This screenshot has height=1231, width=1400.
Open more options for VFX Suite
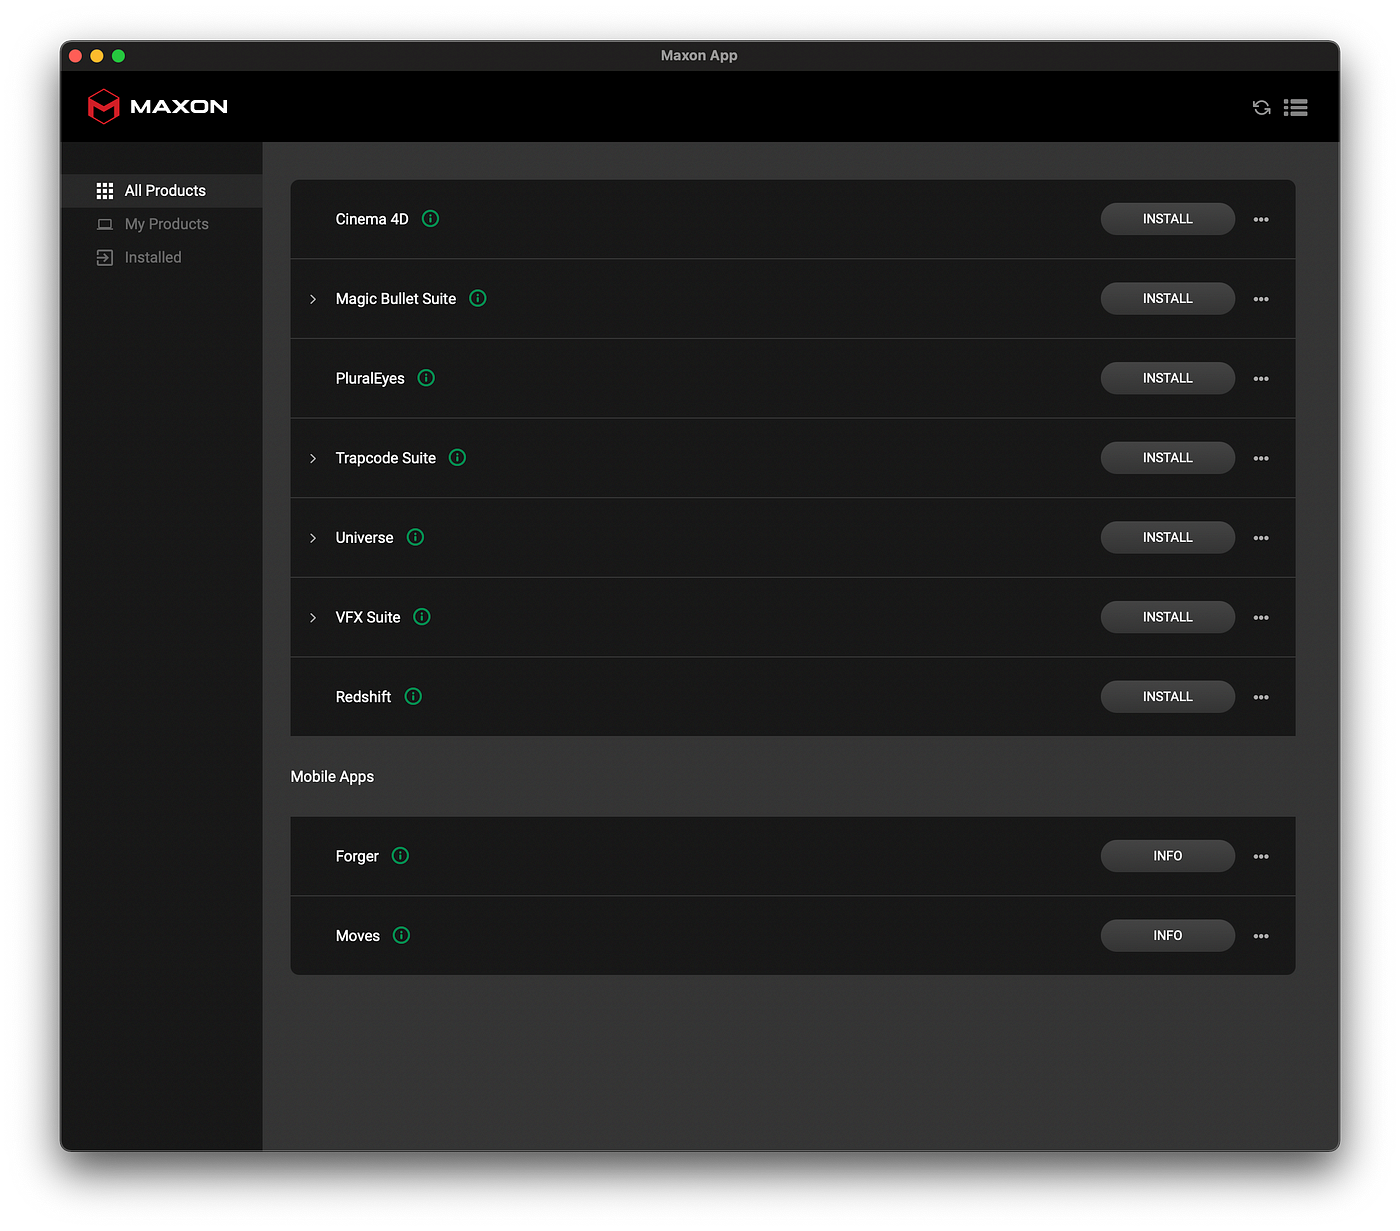point(1261,618)
